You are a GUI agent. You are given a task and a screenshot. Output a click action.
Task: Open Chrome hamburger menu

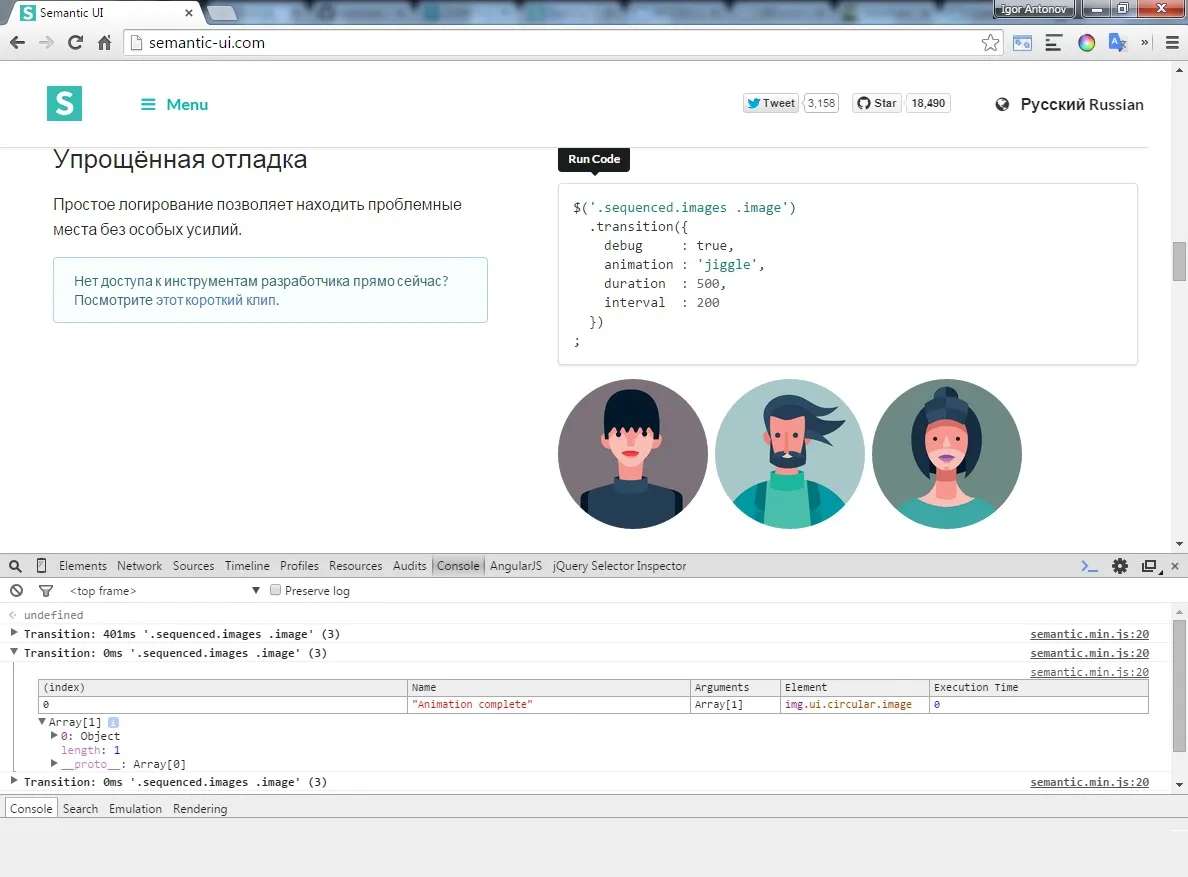(x=1172, y=43)
